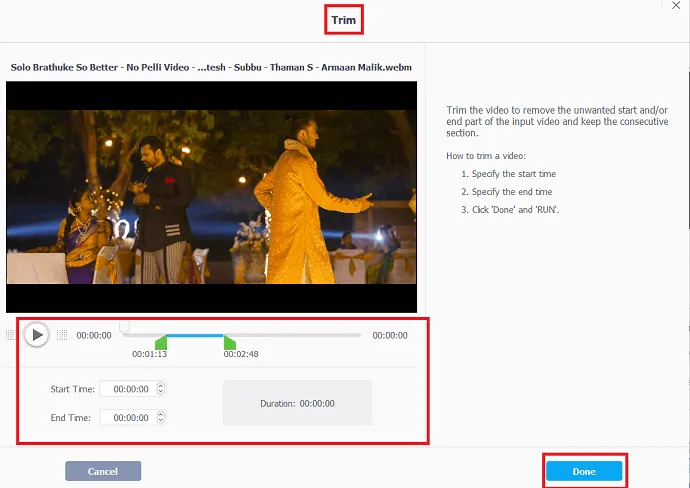Click the blue selected segment of the timeline

point(195,335)
